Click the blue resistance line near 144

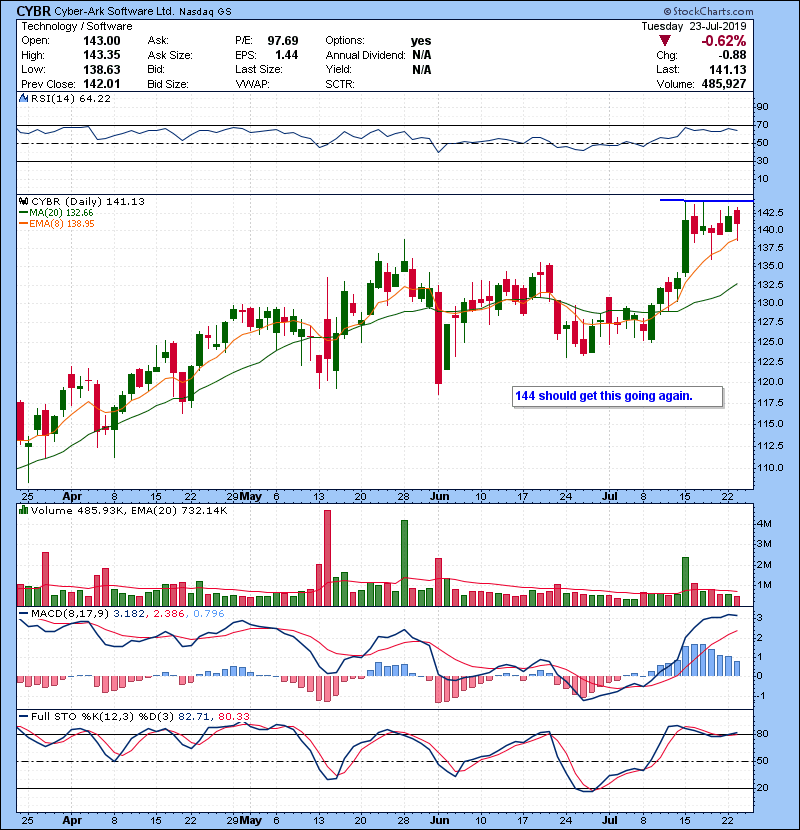coord(706,200)
